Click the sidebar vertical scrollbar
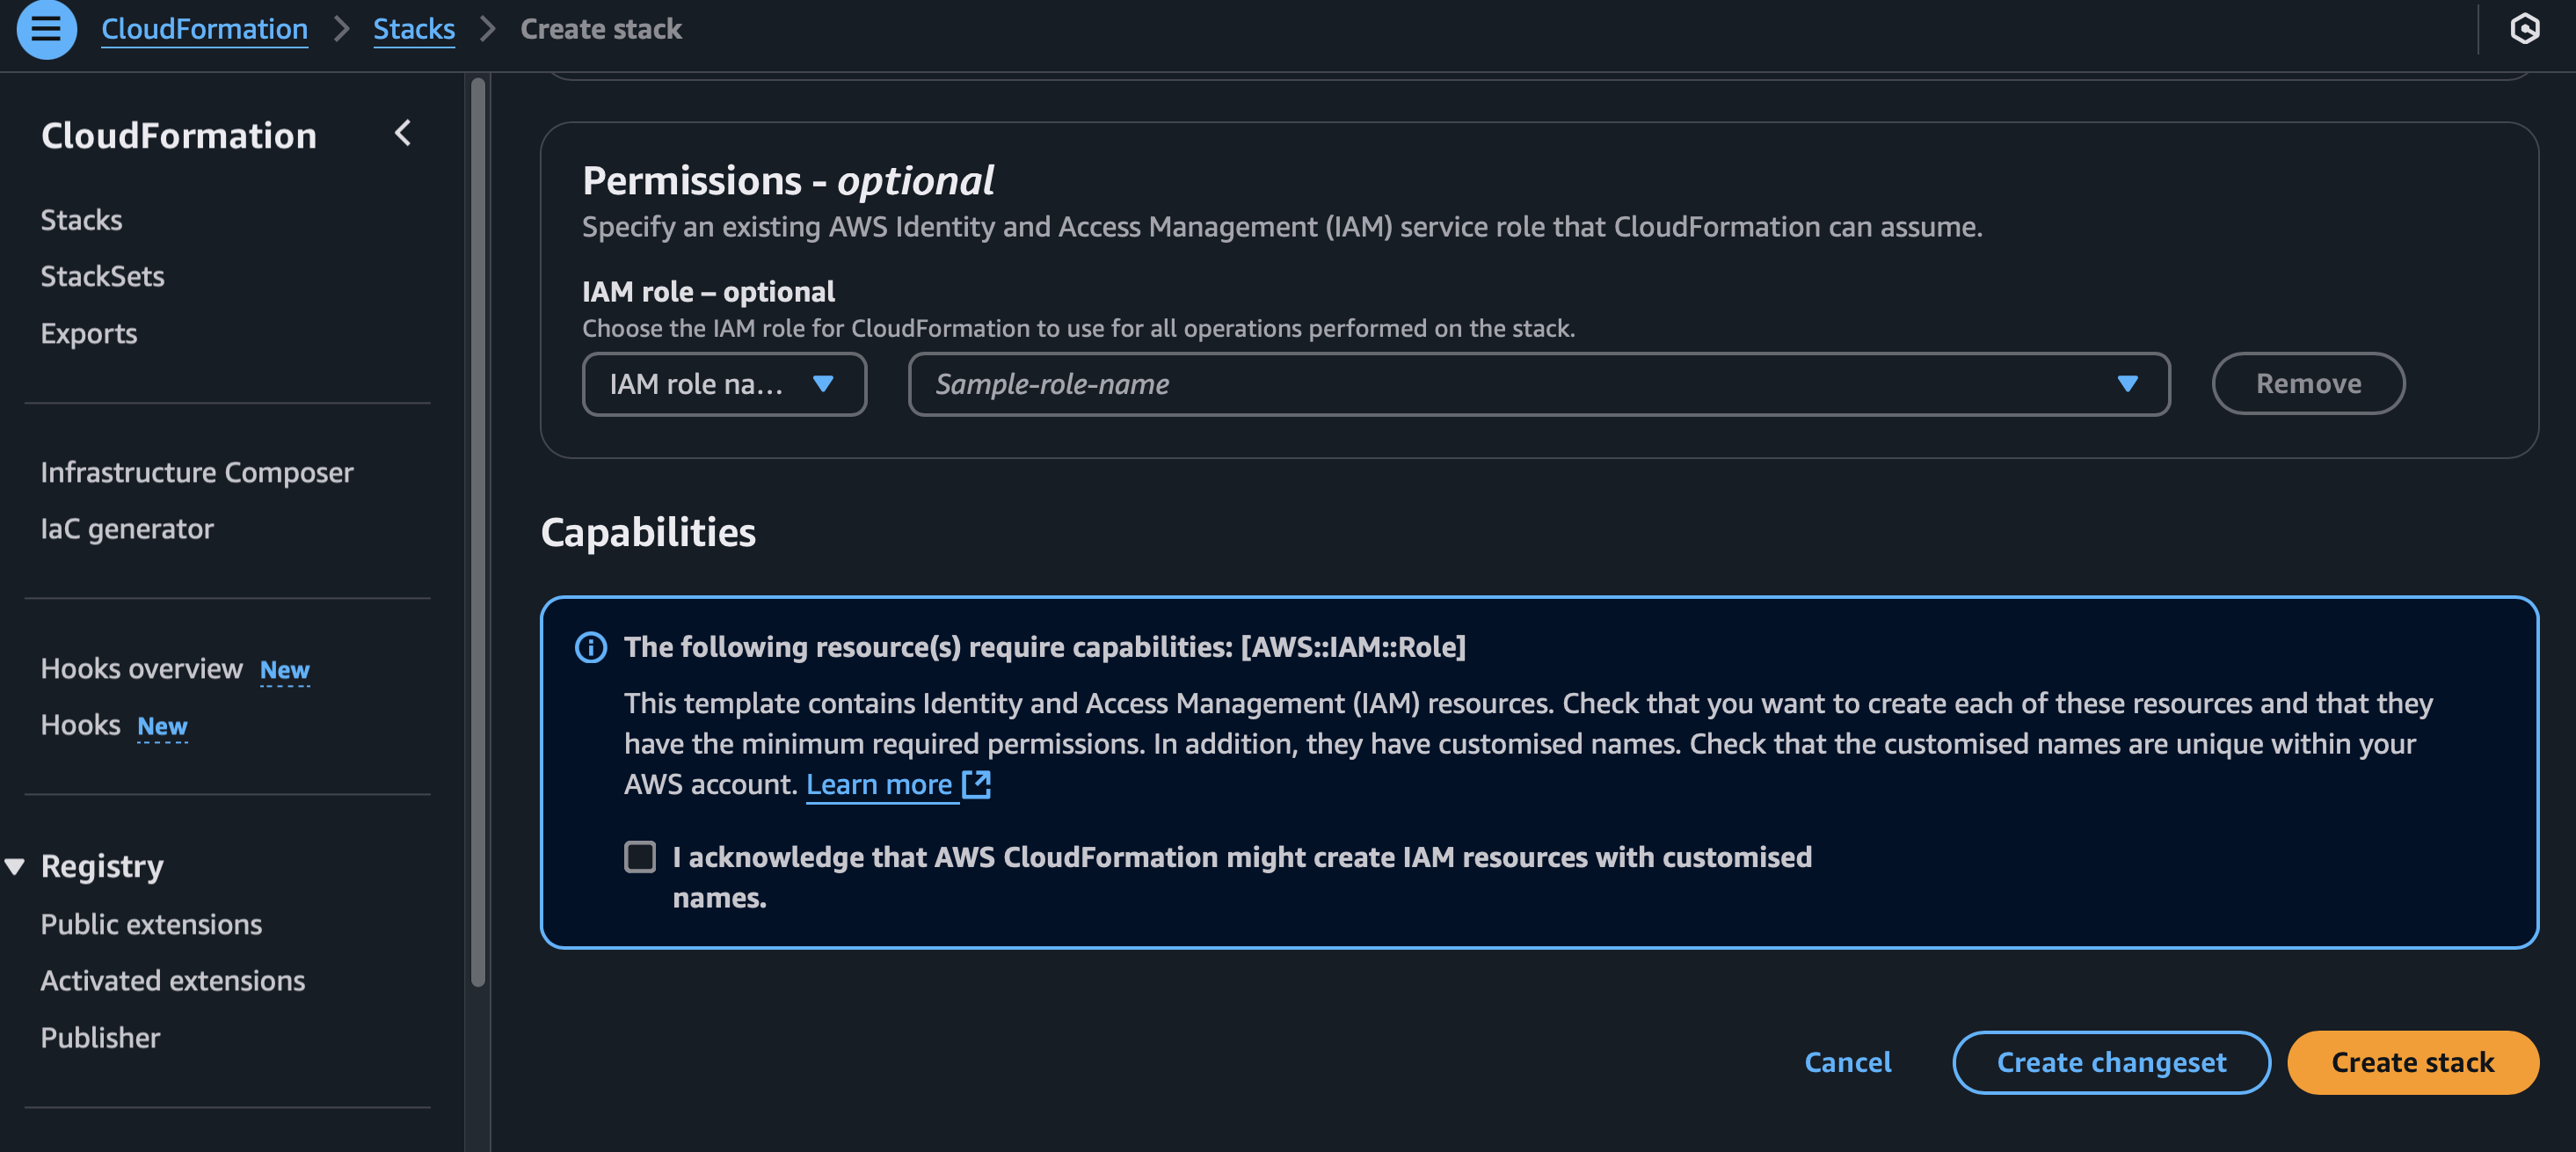 (x=478, y=530)
